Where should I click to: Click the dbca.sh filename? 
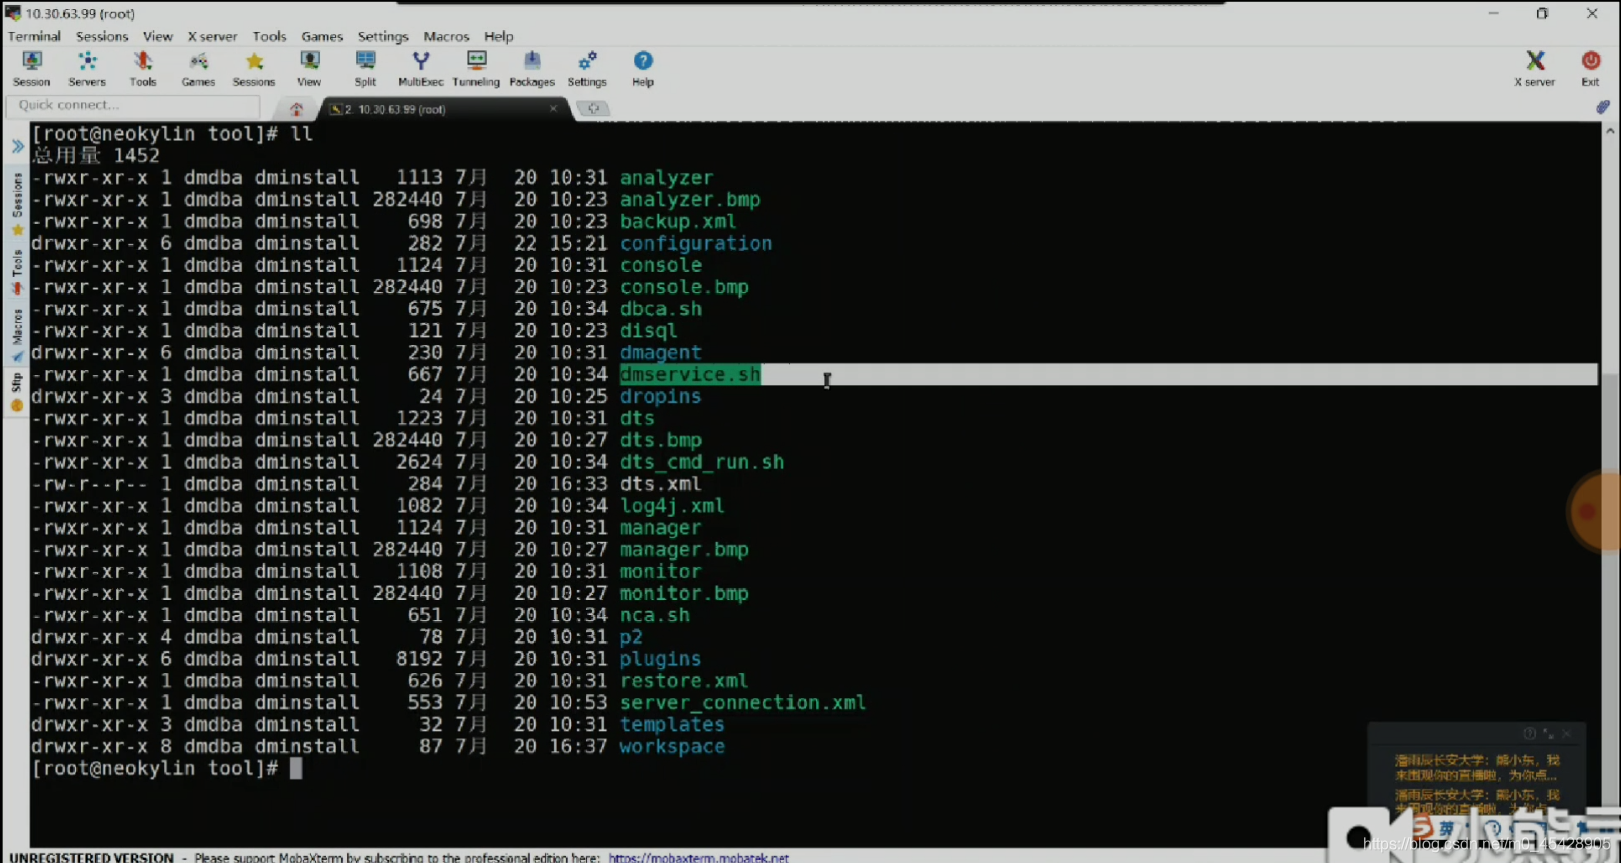660,309
